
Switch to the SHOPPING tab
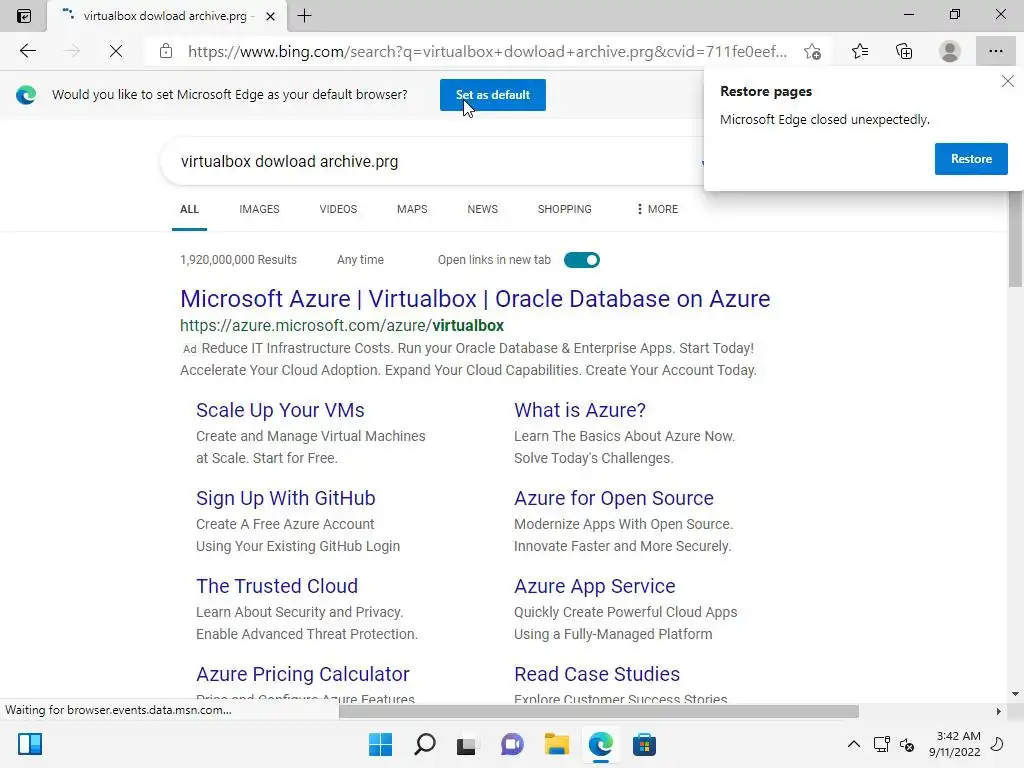coord(564,209)
